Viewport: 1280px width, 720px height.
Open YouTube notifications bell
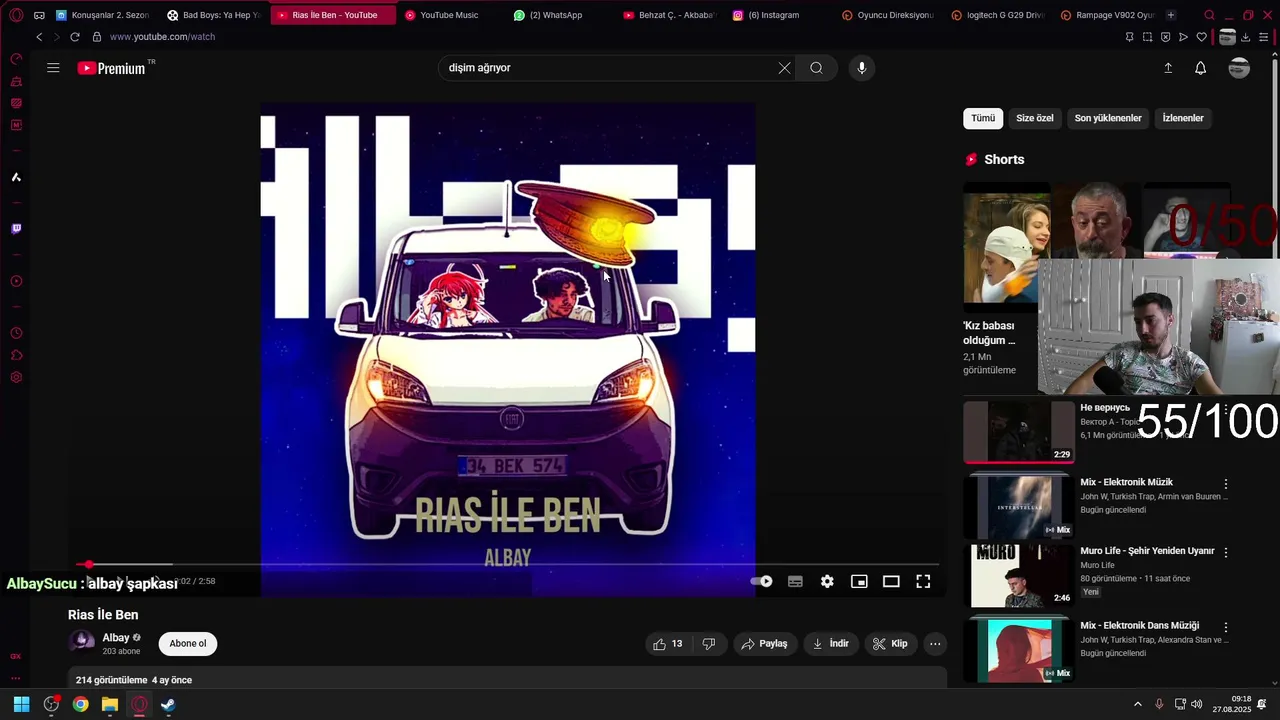pyautogui.click(x=1201, y=68)
